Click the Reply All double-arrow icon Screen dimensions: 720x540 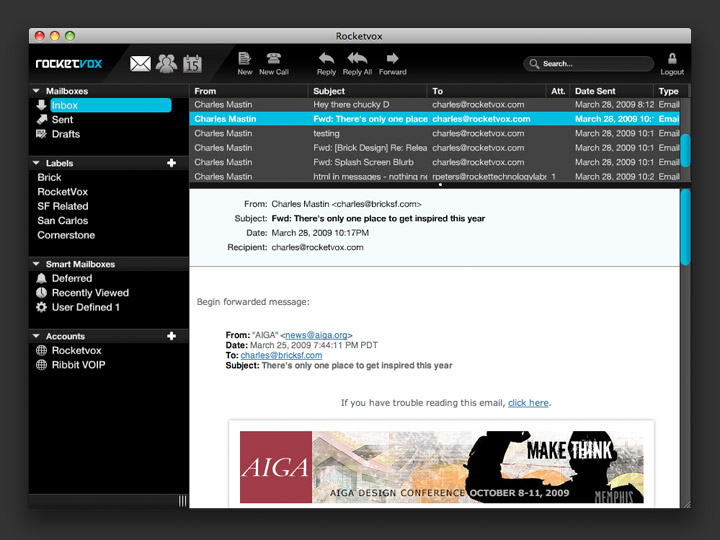[357, 58]
